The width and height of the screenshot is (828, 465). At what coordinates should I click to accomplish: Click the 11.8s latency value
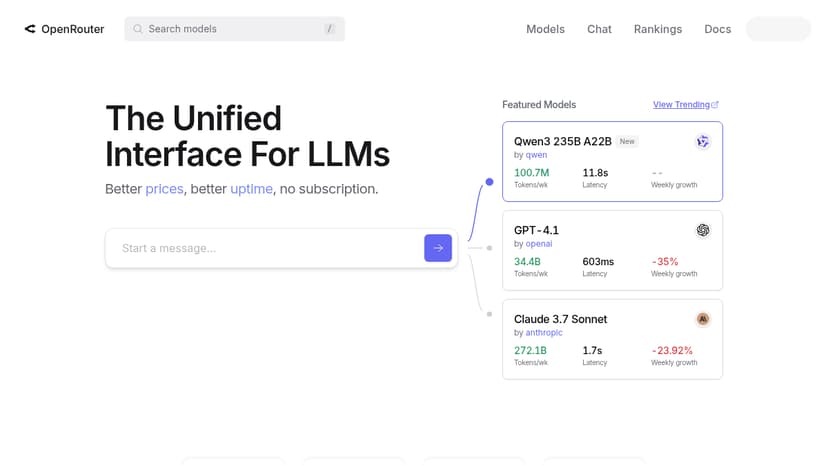point(595,173)
